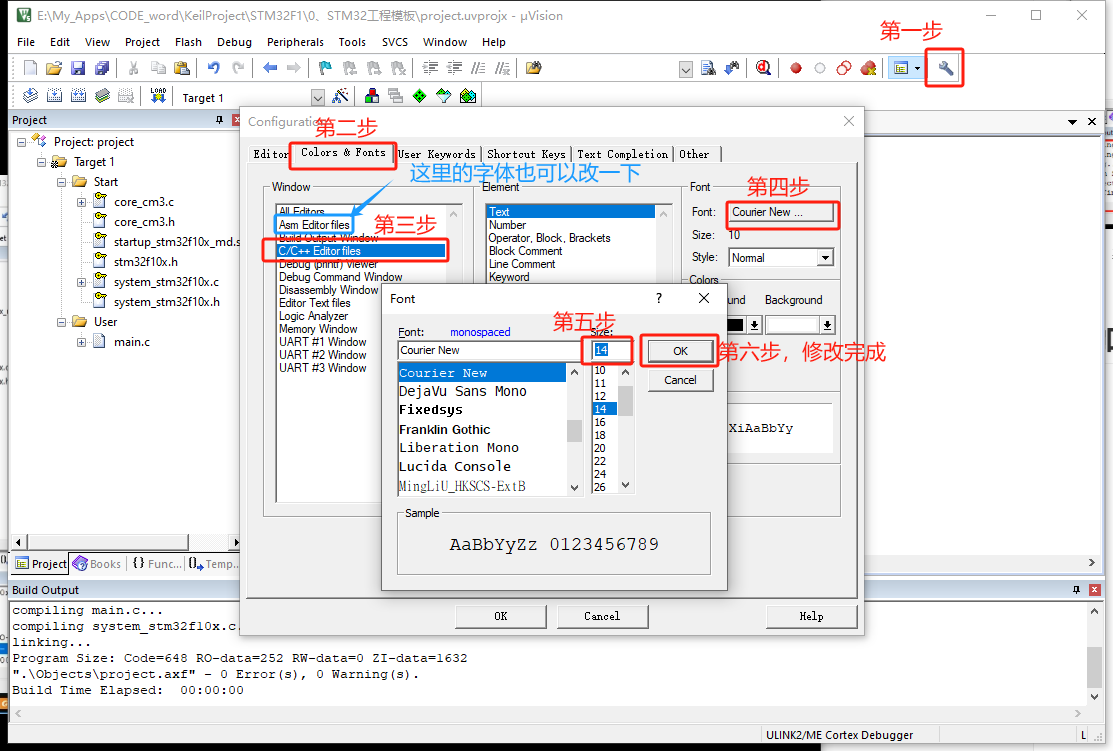The height and width of the screenshot is (751, 1113).
Task: Open Manage Project Items colored blocks icon
Action: [x=371, y=96]
